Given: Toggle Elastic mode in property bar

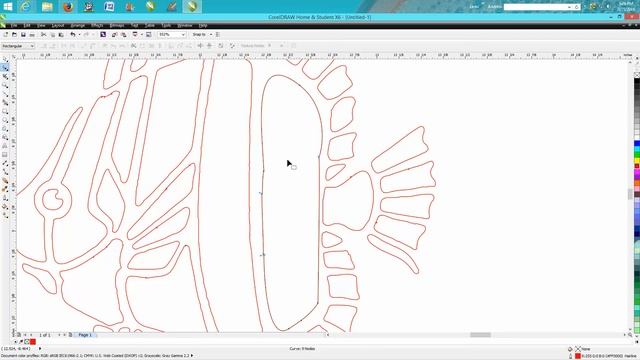Looking at the screenshot, I should coord(221,46).
